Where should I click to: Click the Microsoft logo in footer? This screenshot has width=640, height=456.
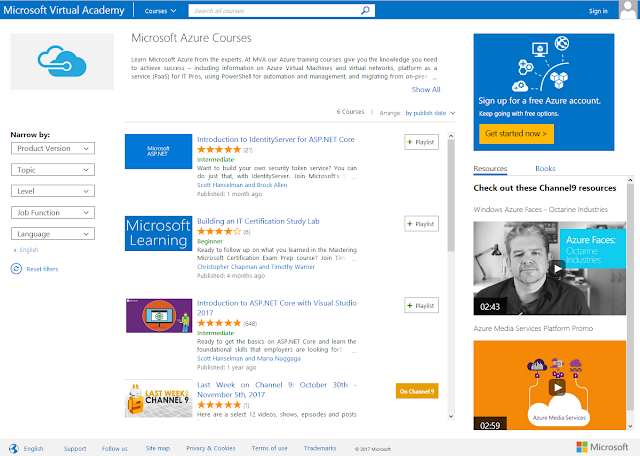click(x=602, y=447)
